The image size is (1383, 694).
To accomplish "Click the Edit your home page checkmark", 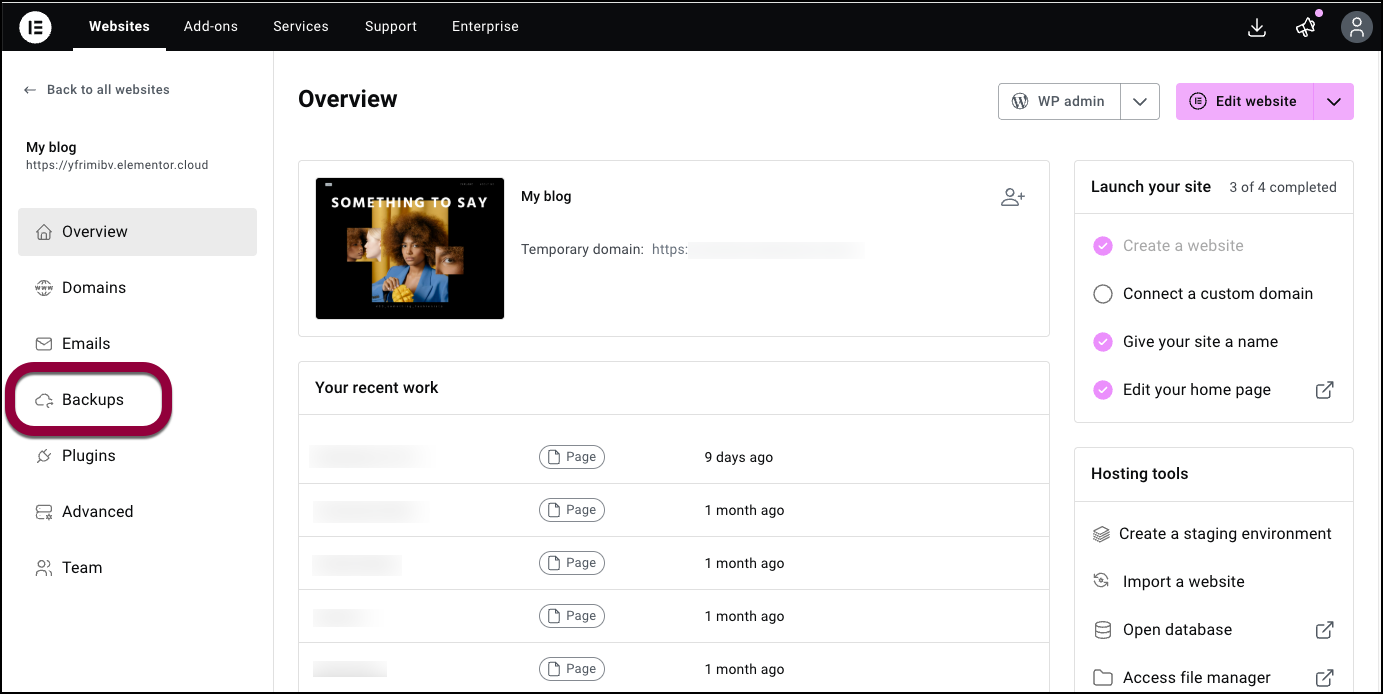I will 1103,390.
